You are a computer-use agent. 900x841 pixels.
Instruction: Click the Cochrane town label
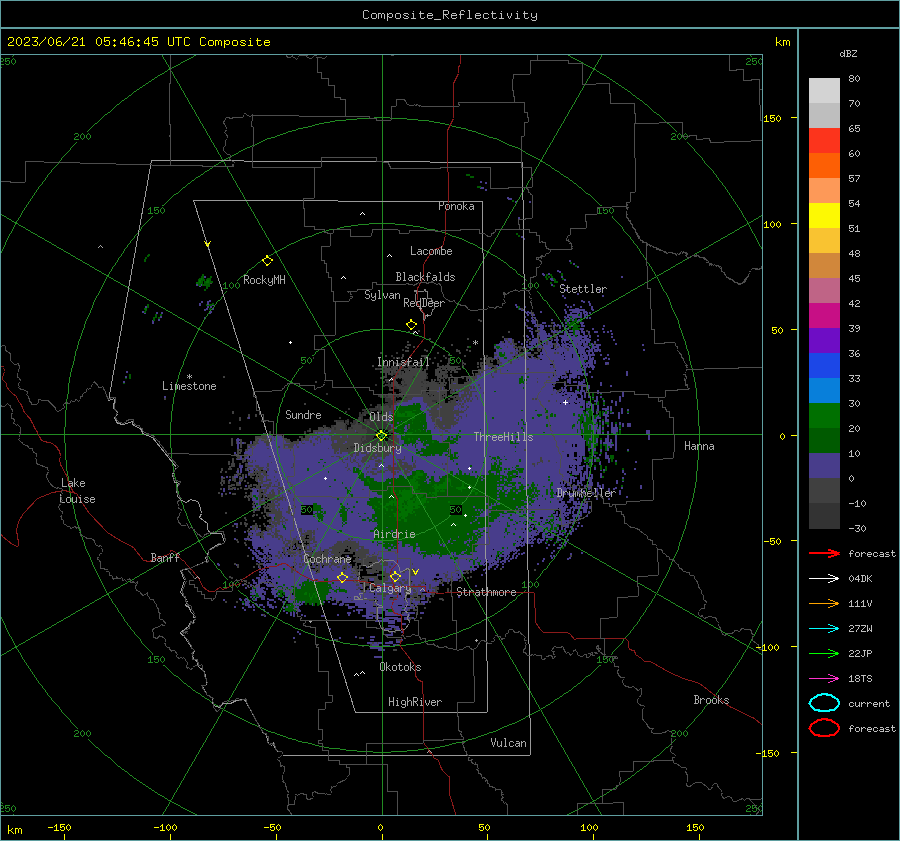click(327, 559)
